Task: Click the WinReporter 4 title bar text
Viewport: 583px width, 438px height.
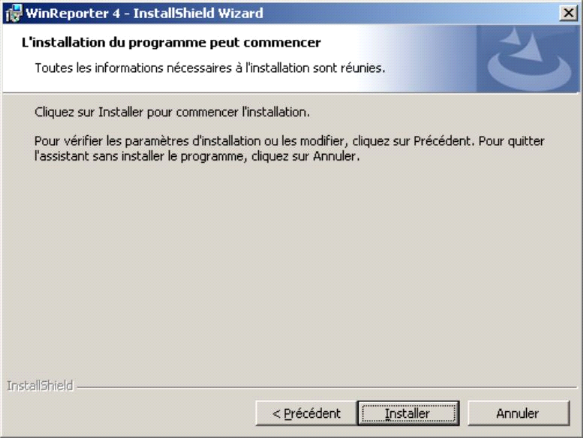Action: (144, 13)
